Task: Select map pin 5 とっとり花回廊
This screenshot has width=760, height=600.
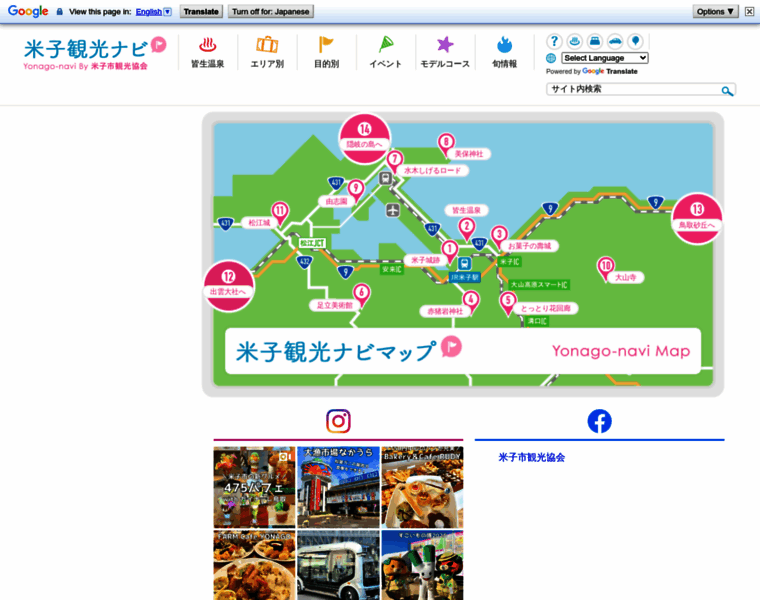Action: click(507, 302)
